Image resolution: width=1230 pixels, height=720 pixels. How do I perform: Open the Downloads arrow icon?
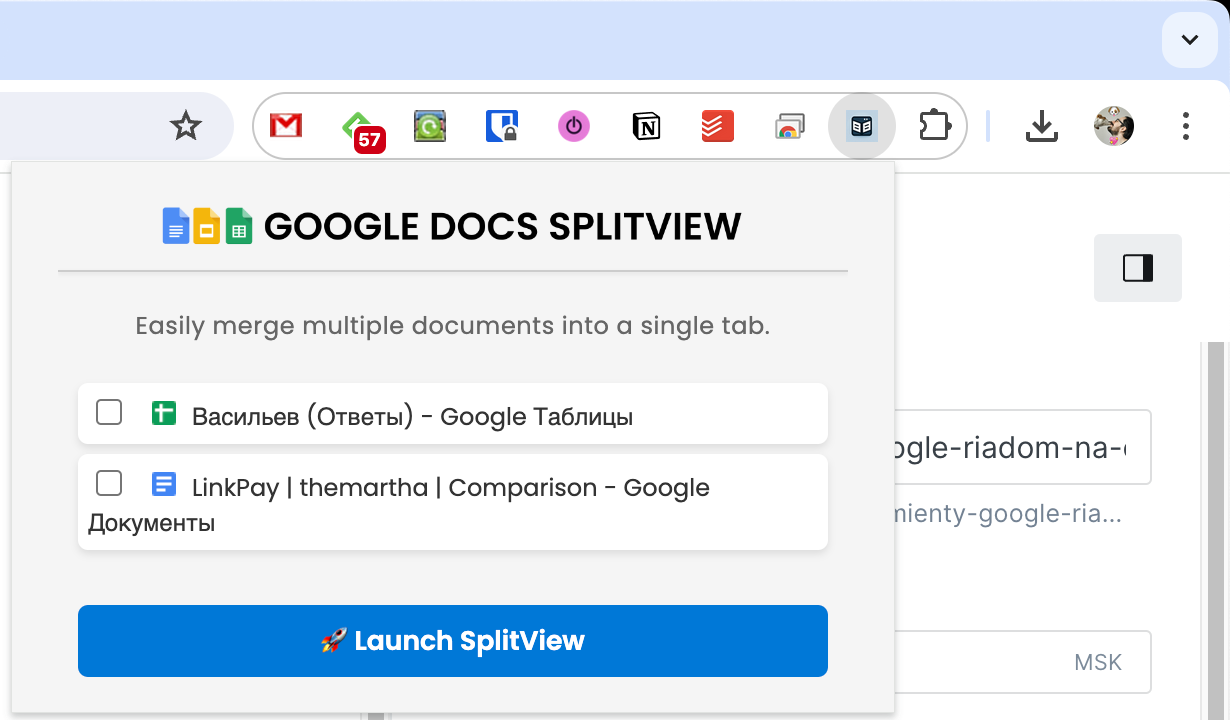coord(1042,126)
